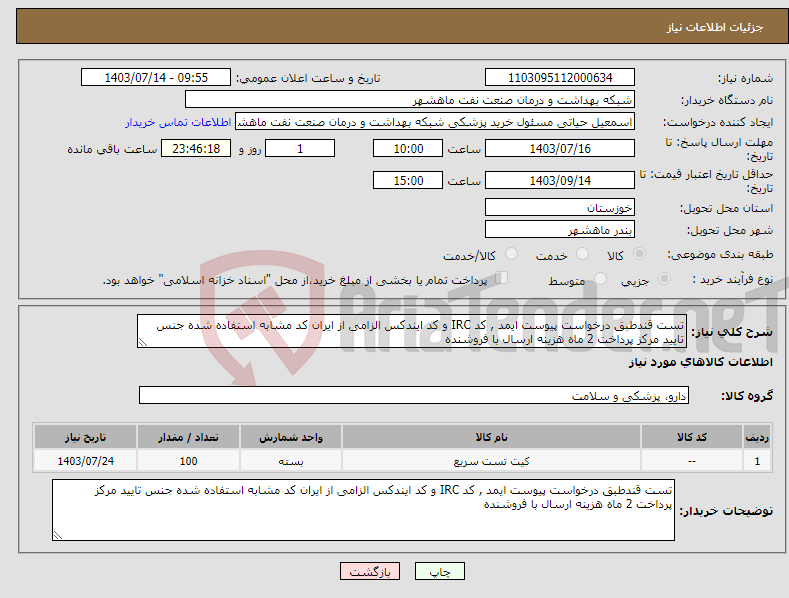Click the response deadline date 1403/07/16
Viewport: 789px width, 598px height.
point(560,148)
